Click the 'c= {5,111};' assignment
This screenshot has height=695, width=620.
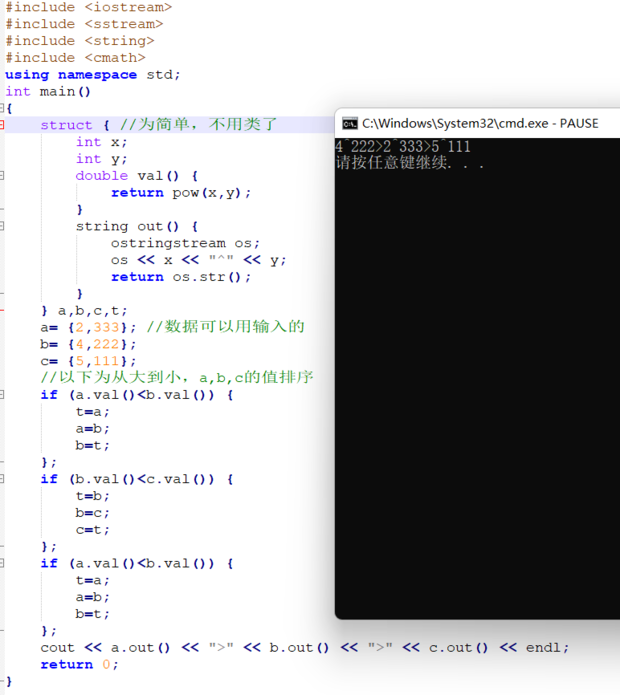(x=88, y=361)
